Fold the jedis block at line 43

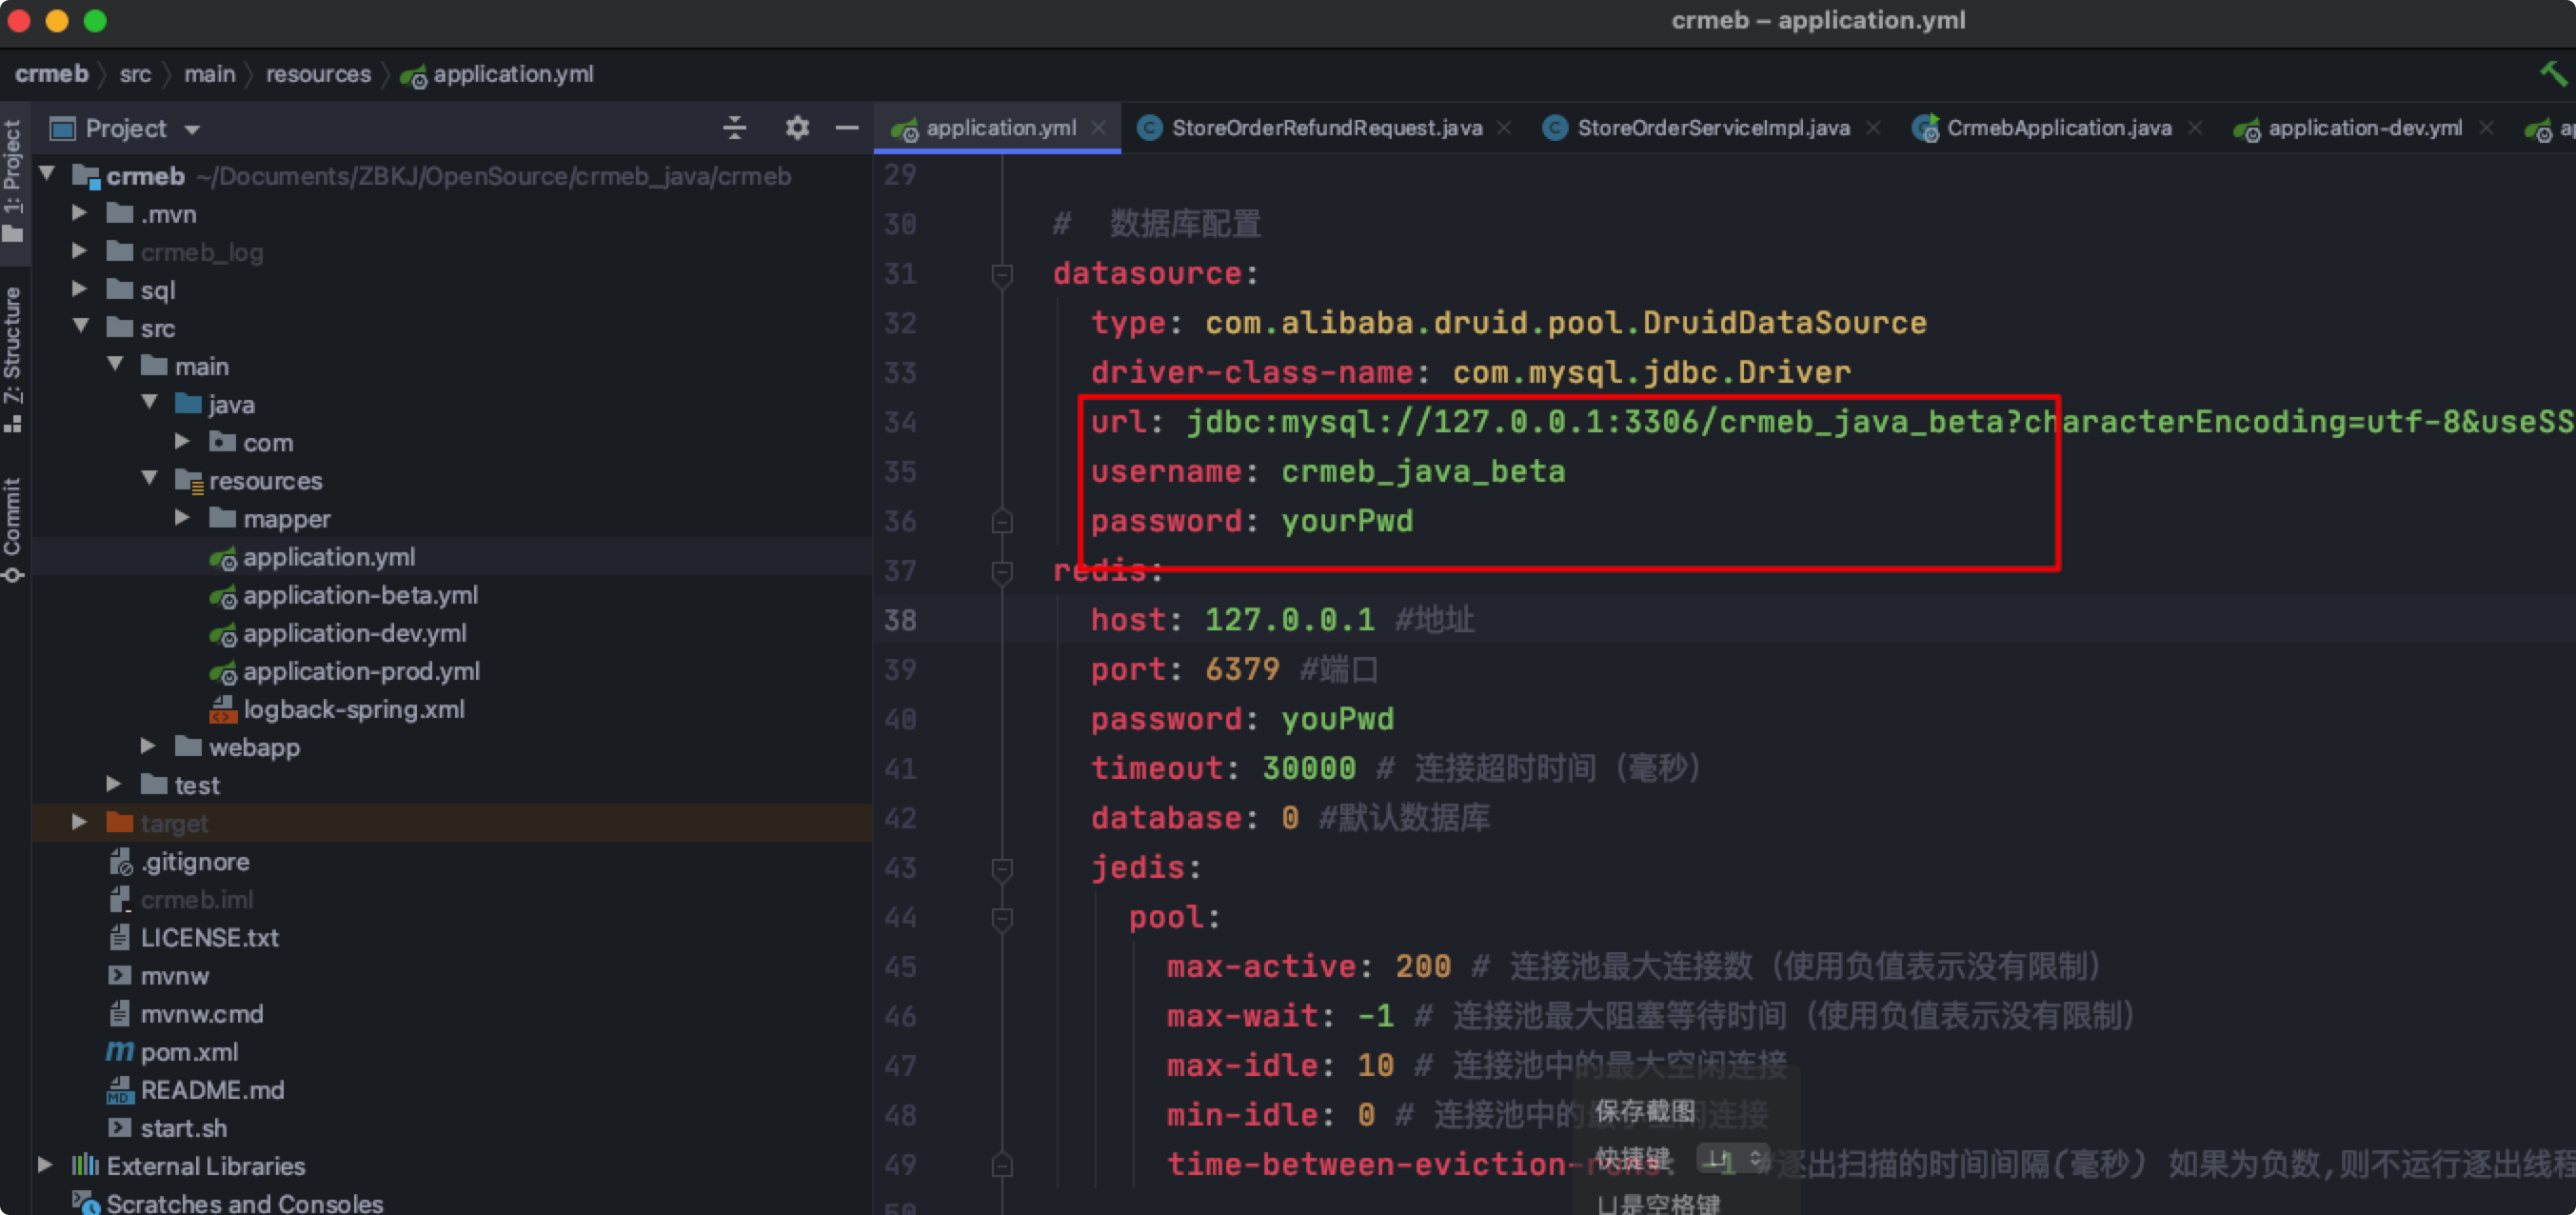[1001, 868]
